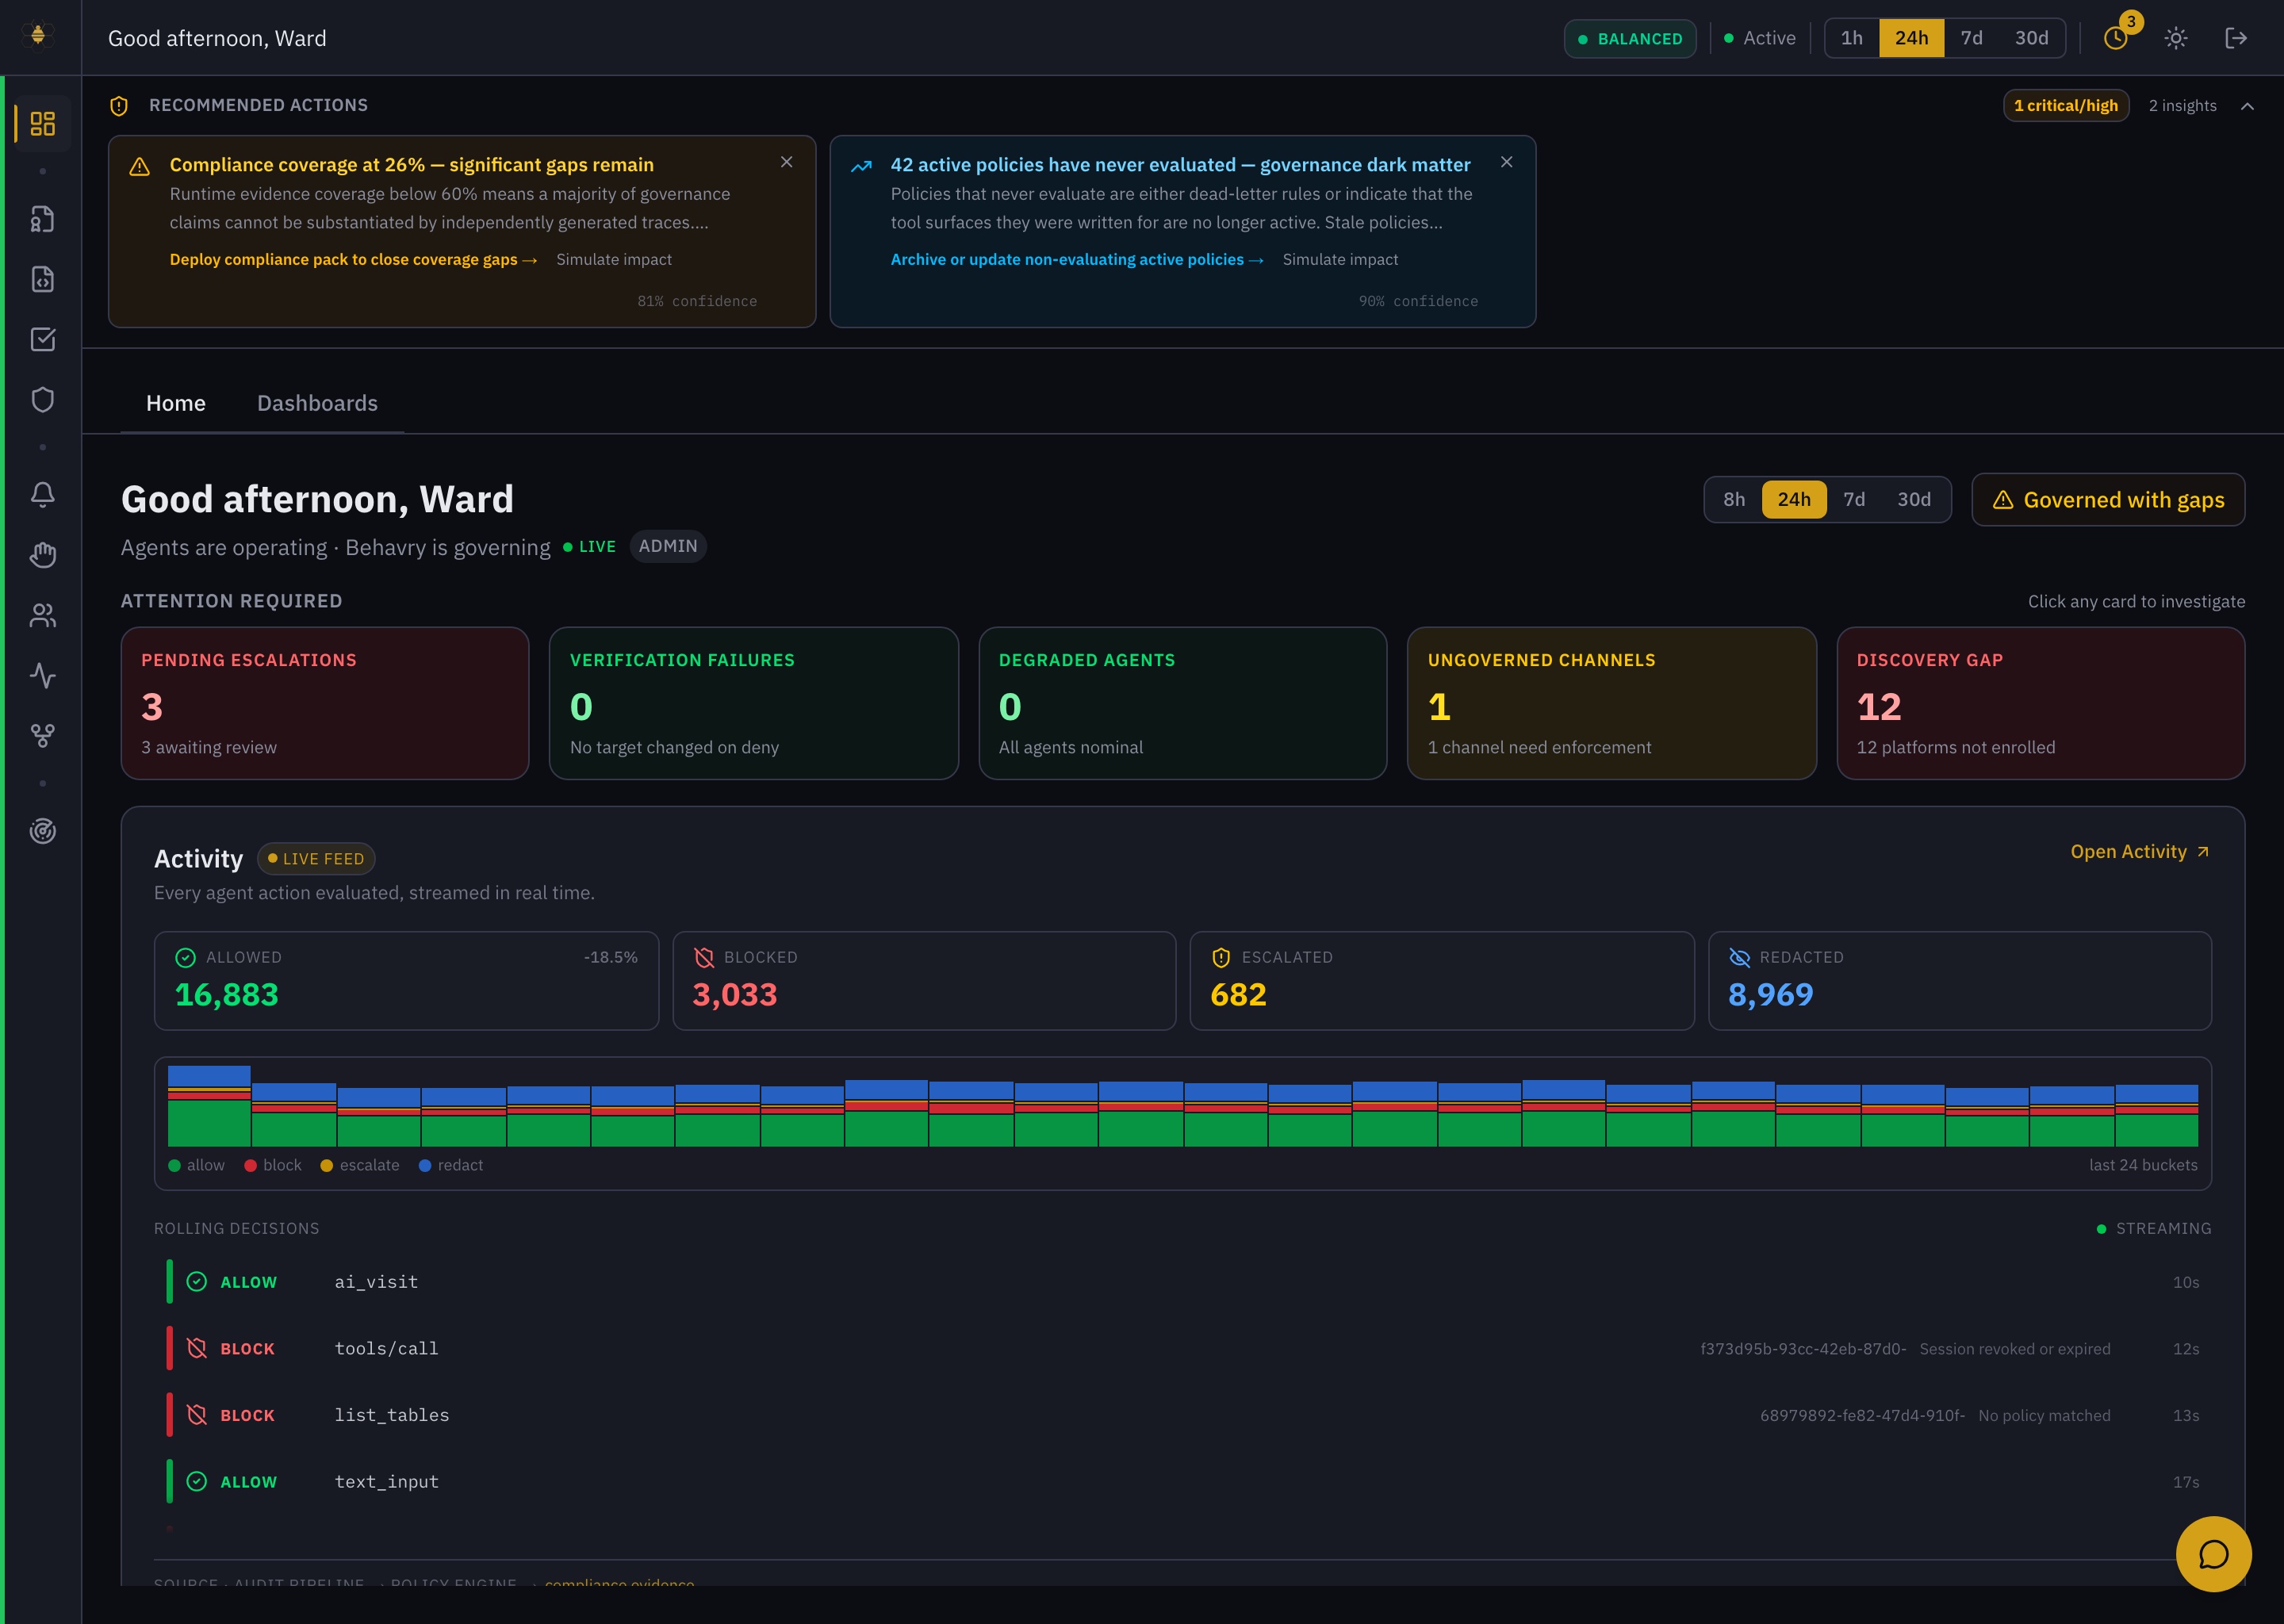Open the history clock with badge 3
Screen dimensions: 2284x1624
coord(2116,37)
